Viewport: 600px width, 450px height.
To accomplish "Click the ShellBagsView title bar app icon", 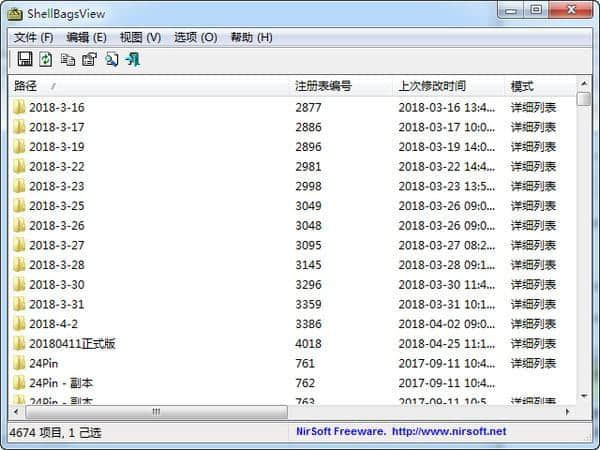I will (x=15, y=14).
